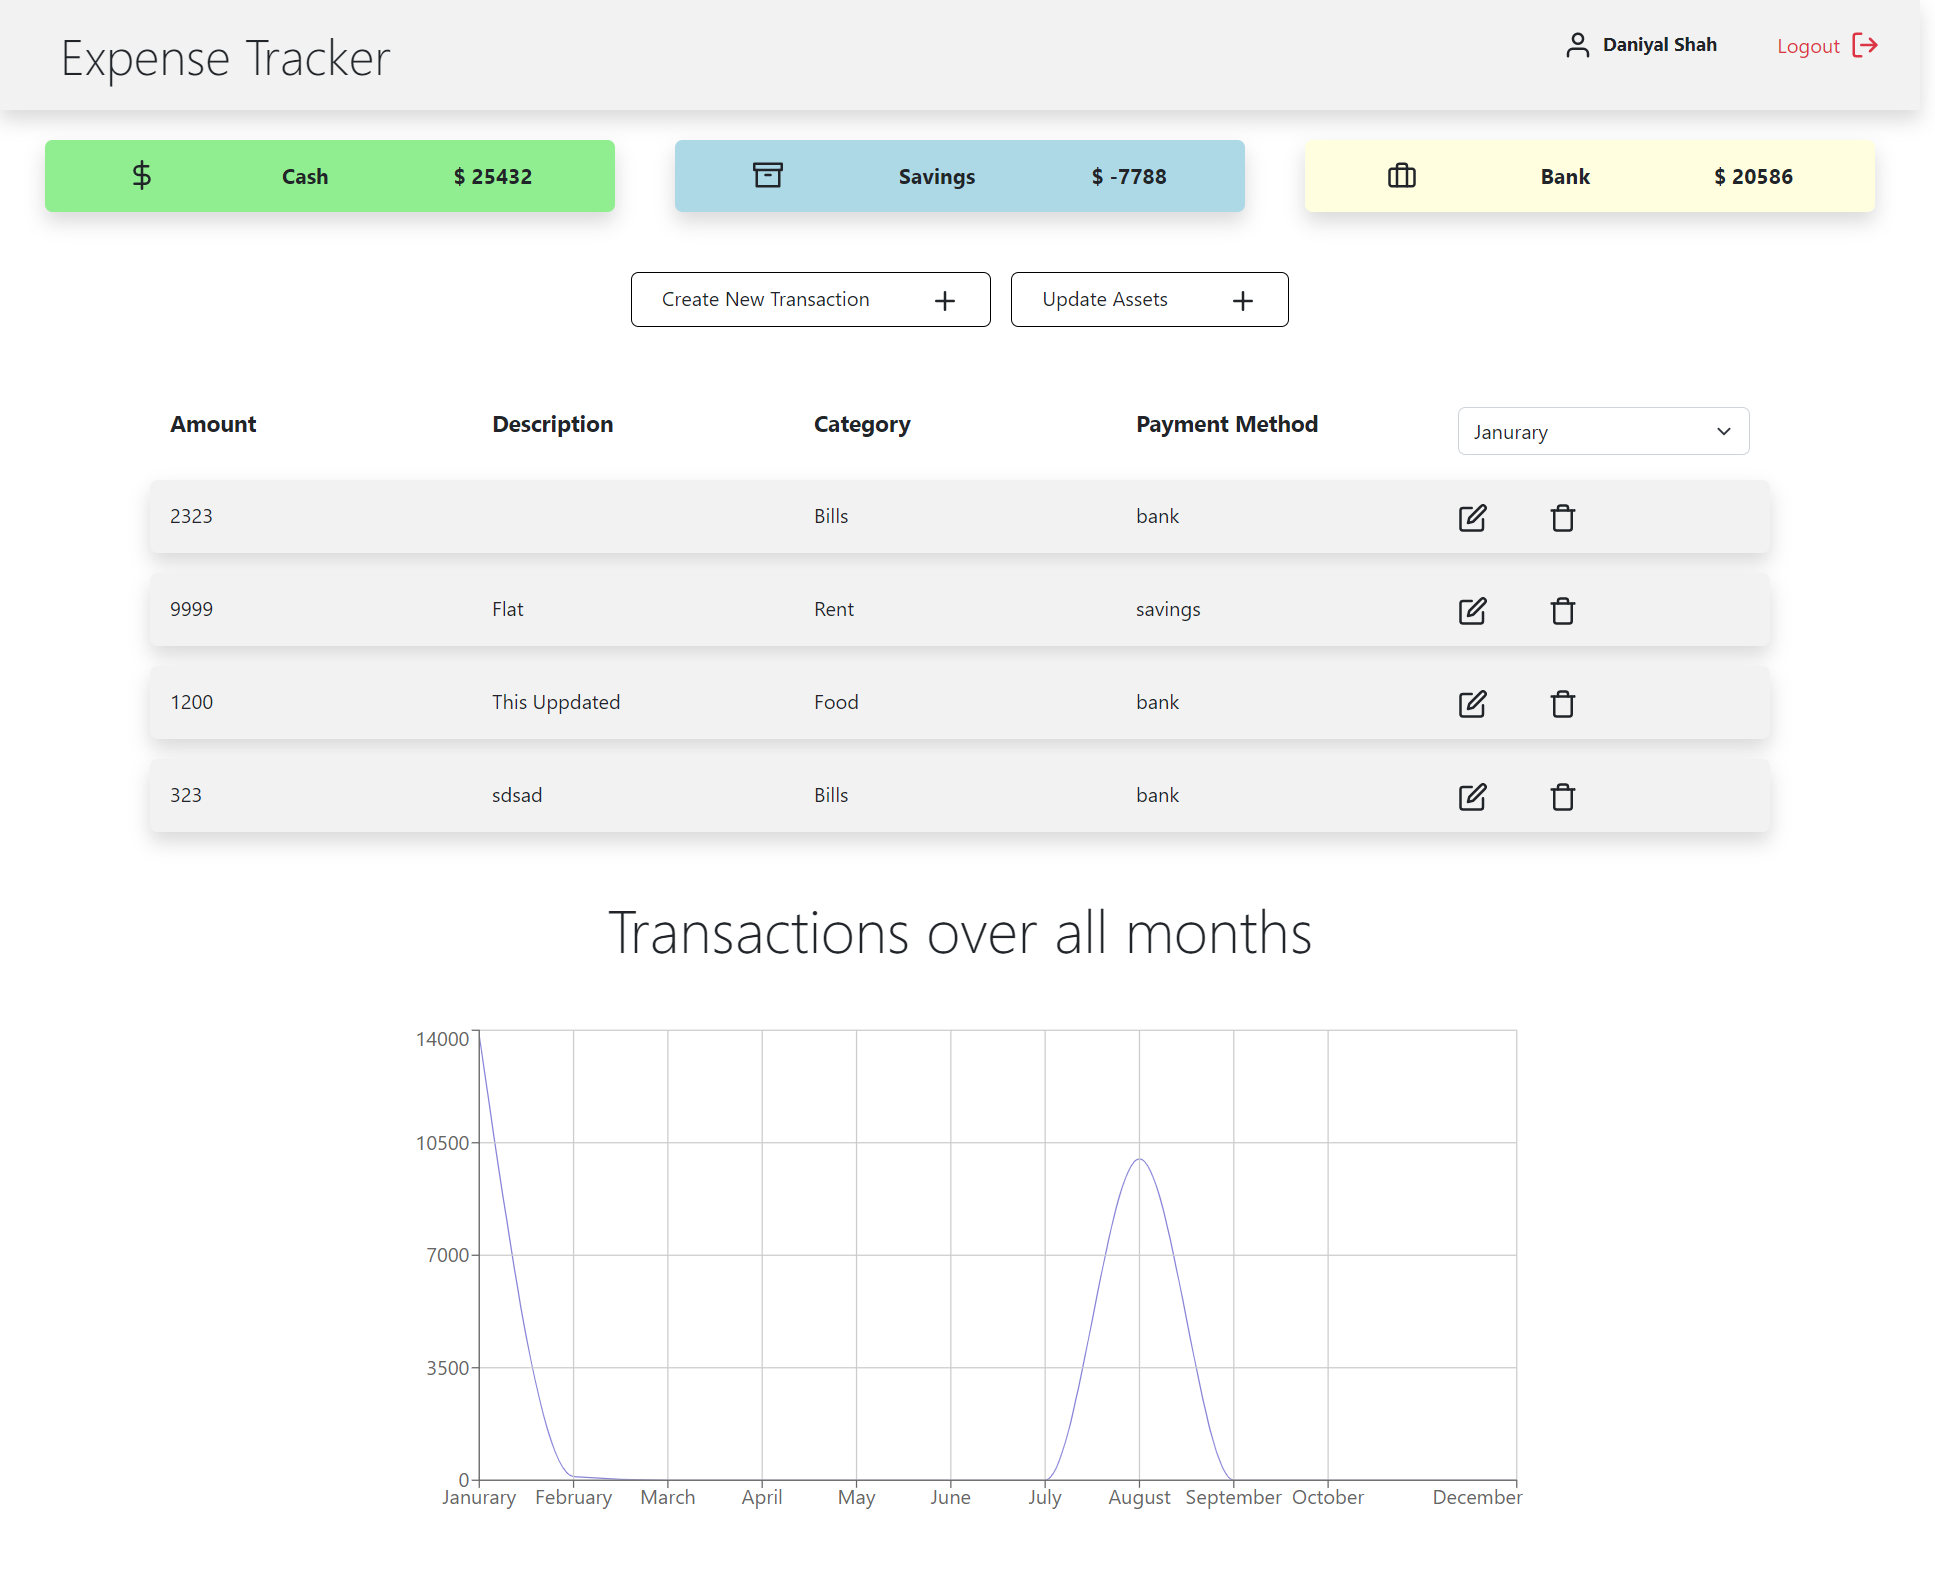
Task: Edit the sdsad Bills transaction
Action: click(1472, 797)
